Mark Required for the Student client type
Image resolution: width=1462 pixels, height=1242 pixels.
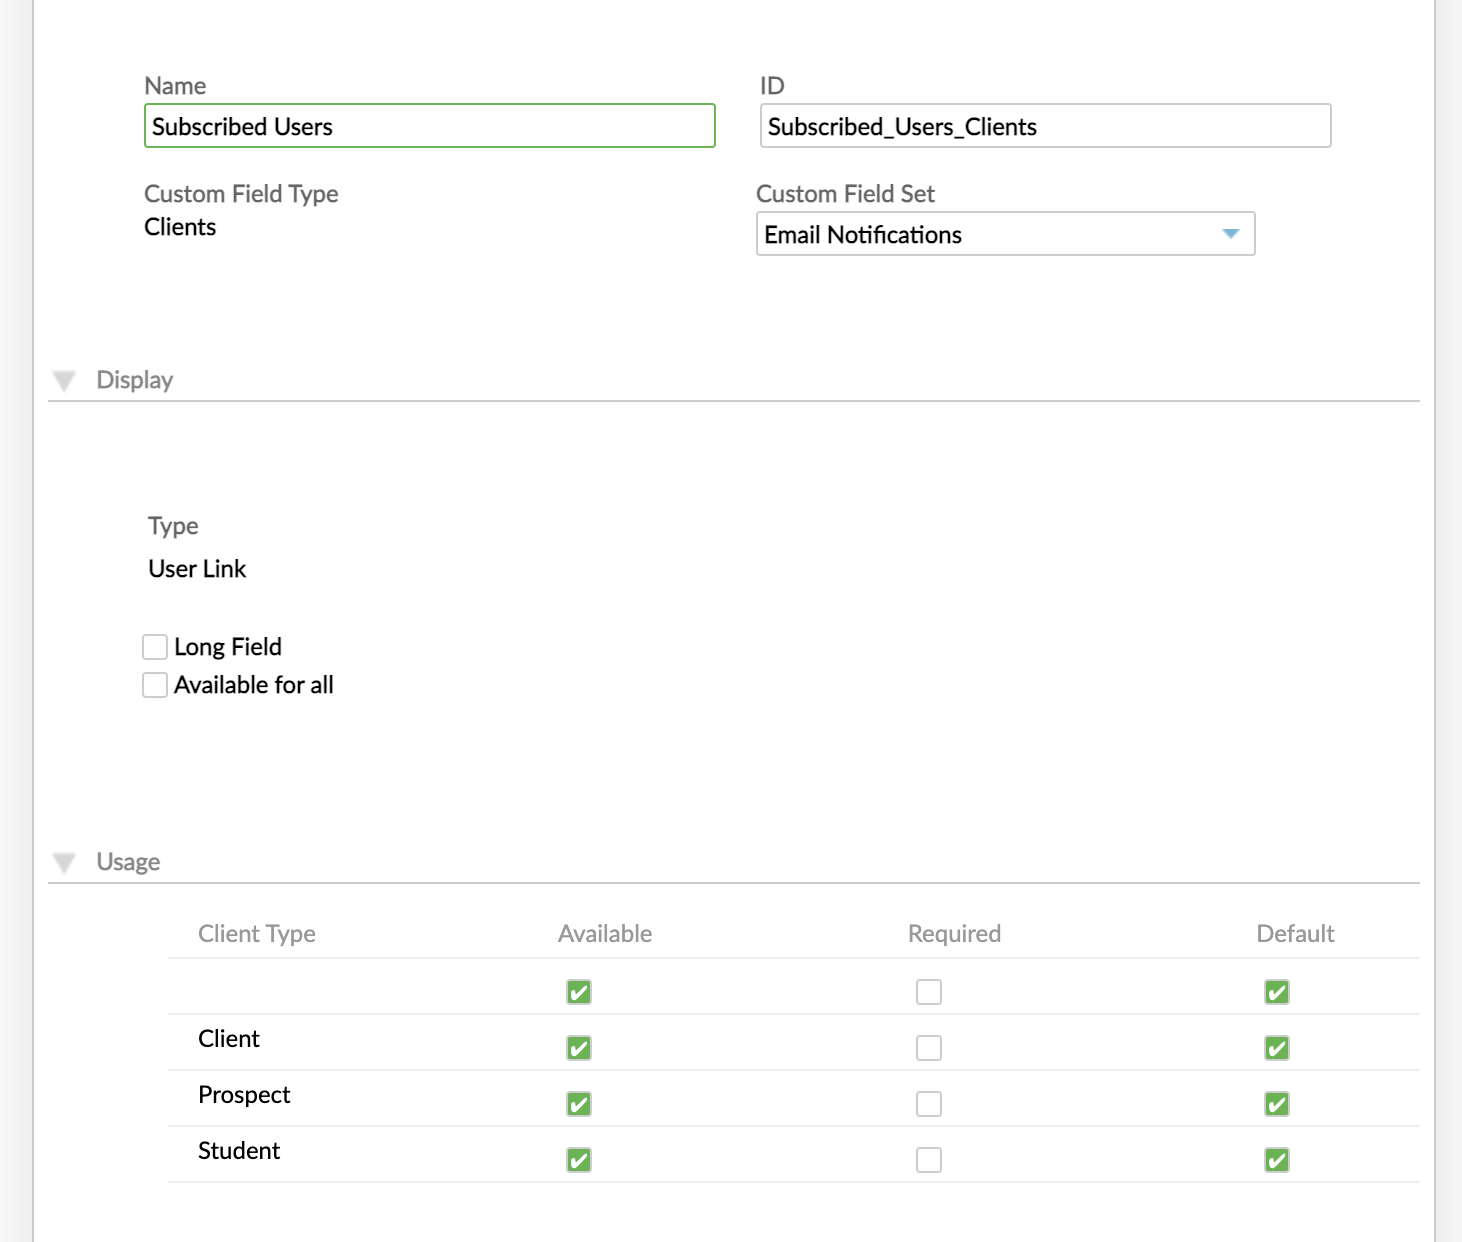point(928,1159)
